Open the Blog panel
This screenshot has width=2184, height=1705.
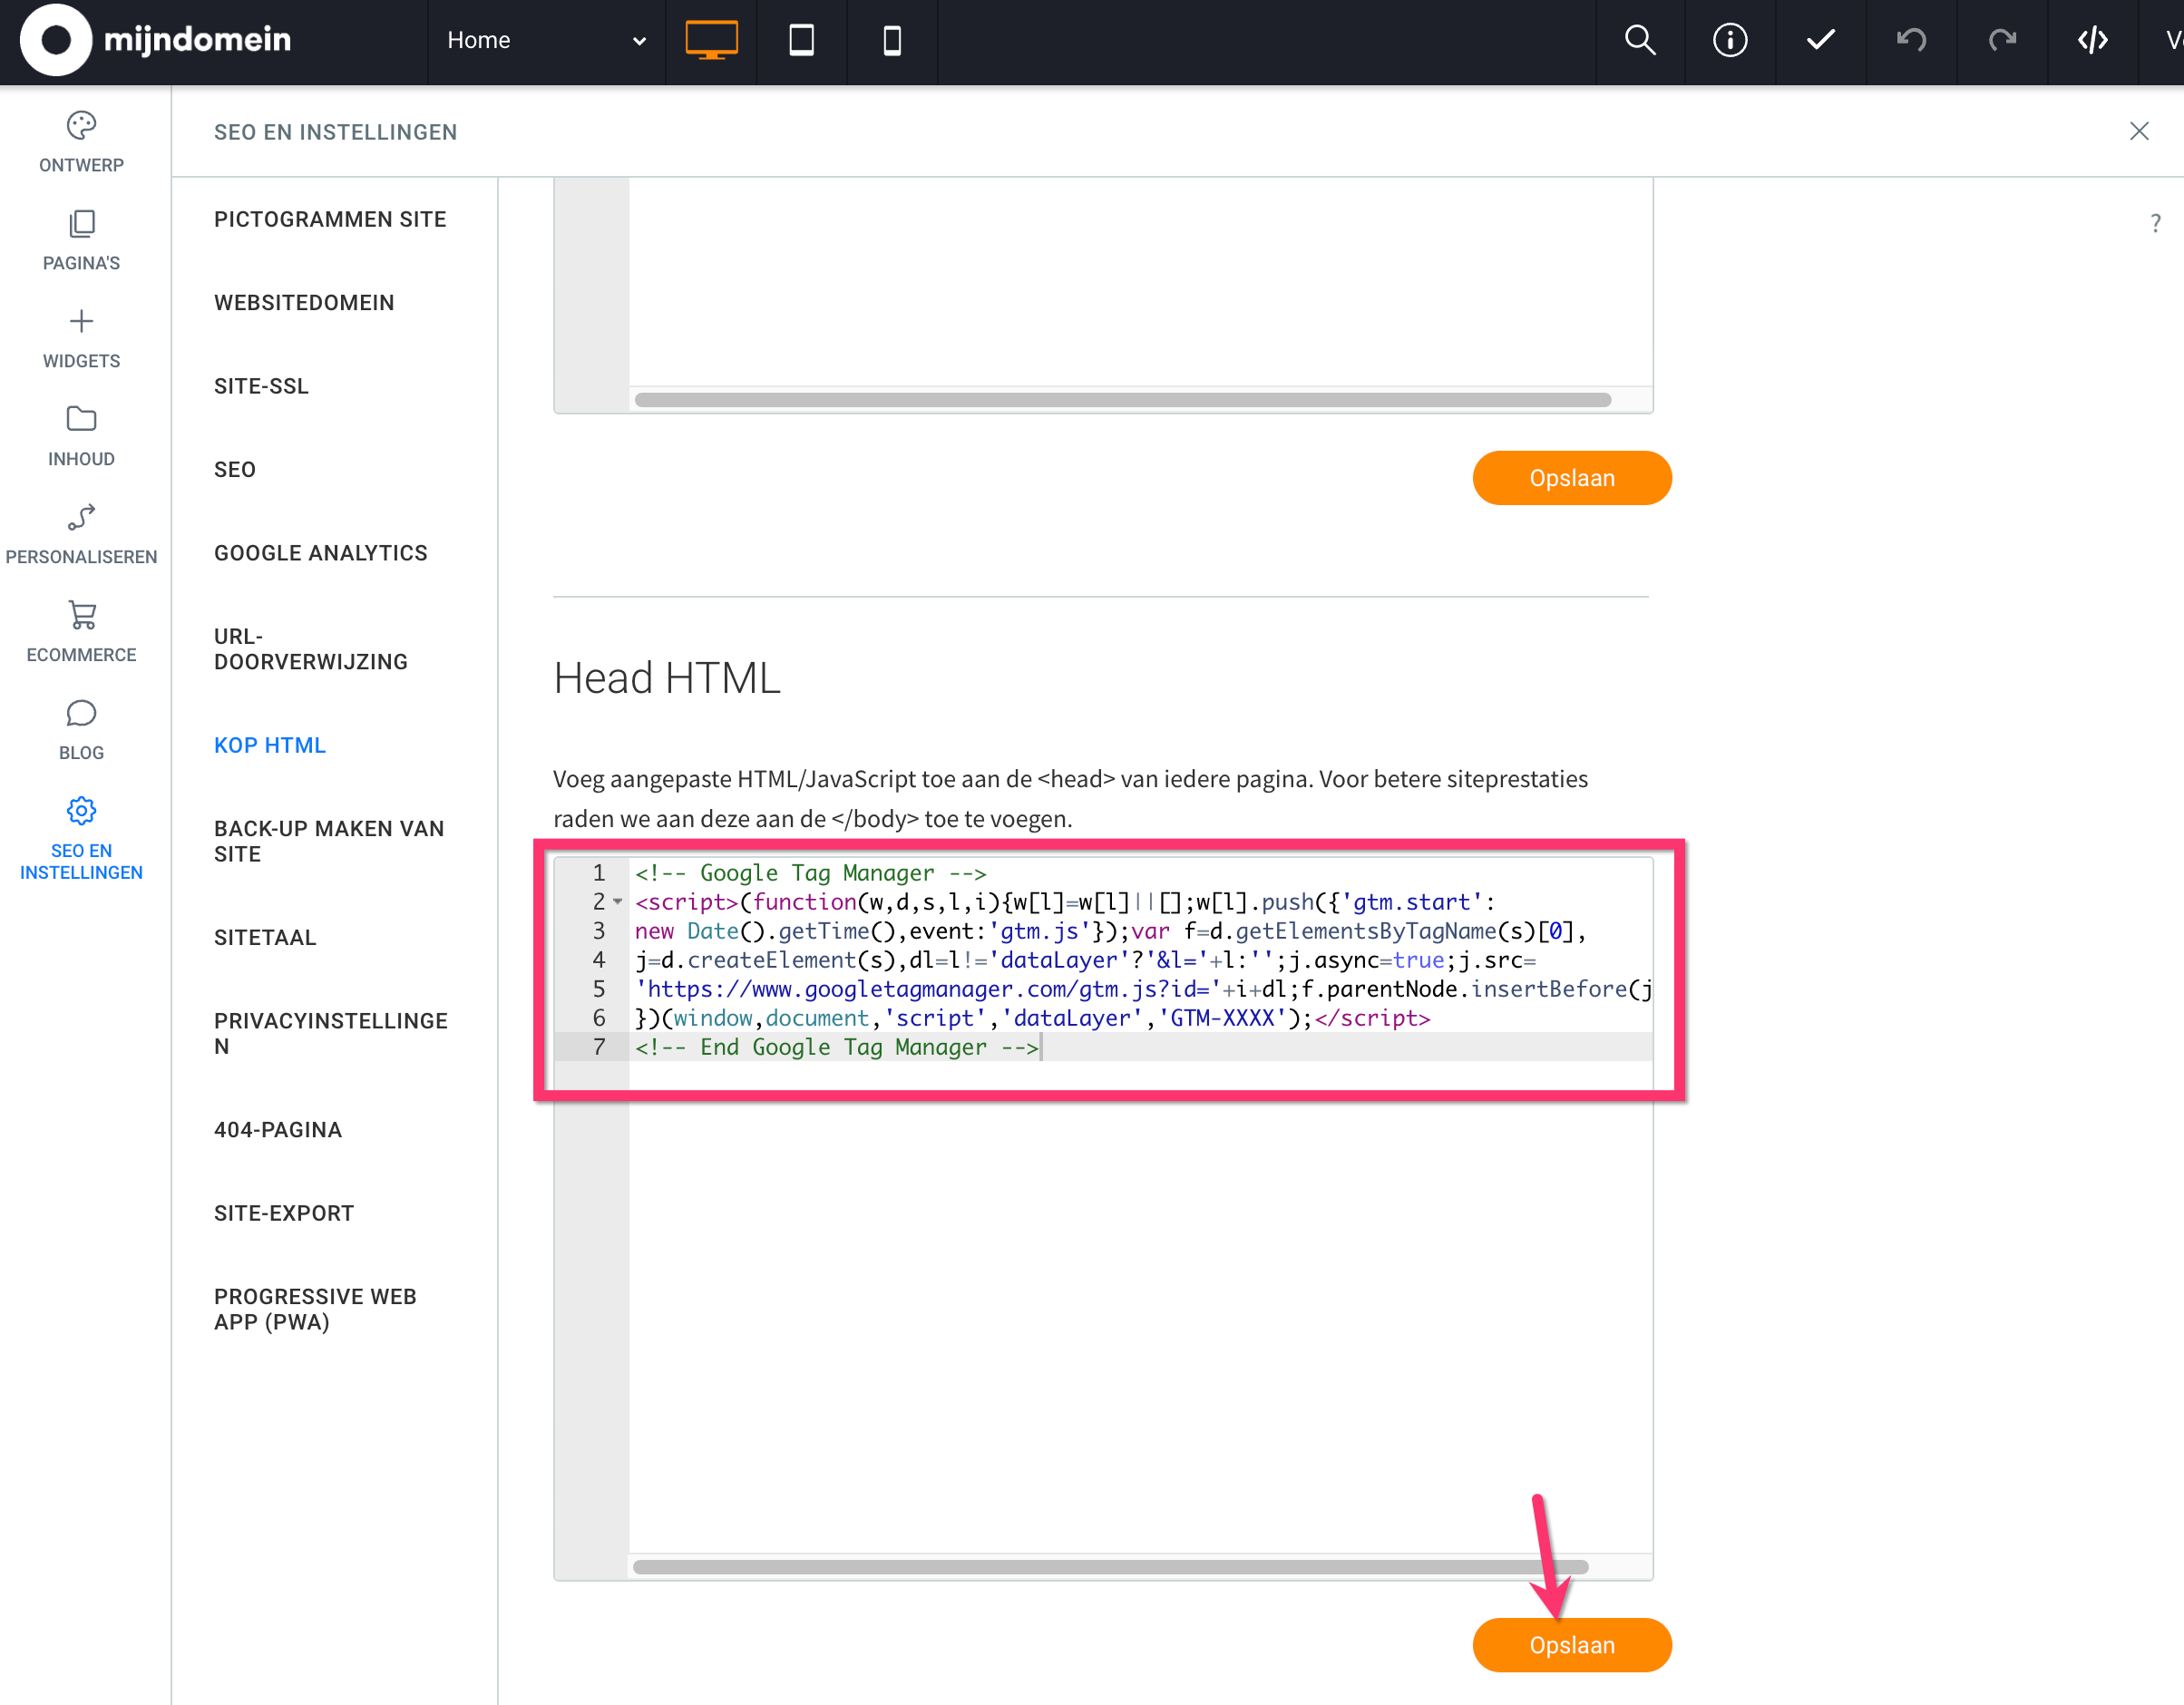81,730
